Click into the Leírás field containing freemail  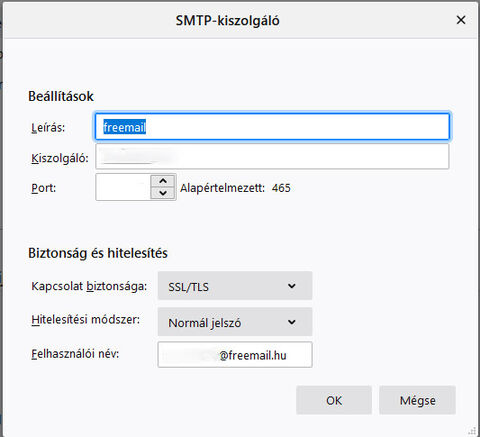(272, 127)
